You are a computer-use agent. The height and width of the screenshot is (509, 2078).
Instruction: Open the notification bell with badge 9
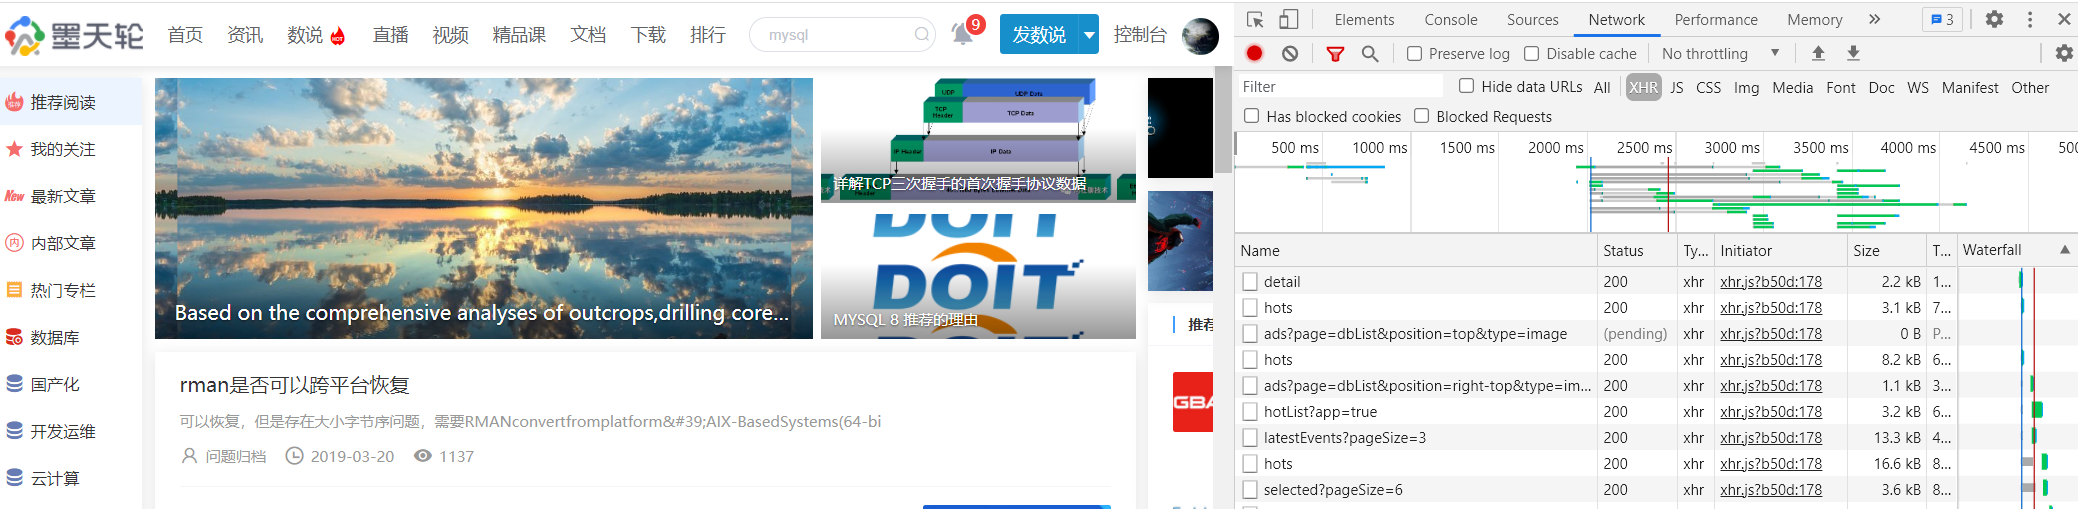tap(964, 33)
